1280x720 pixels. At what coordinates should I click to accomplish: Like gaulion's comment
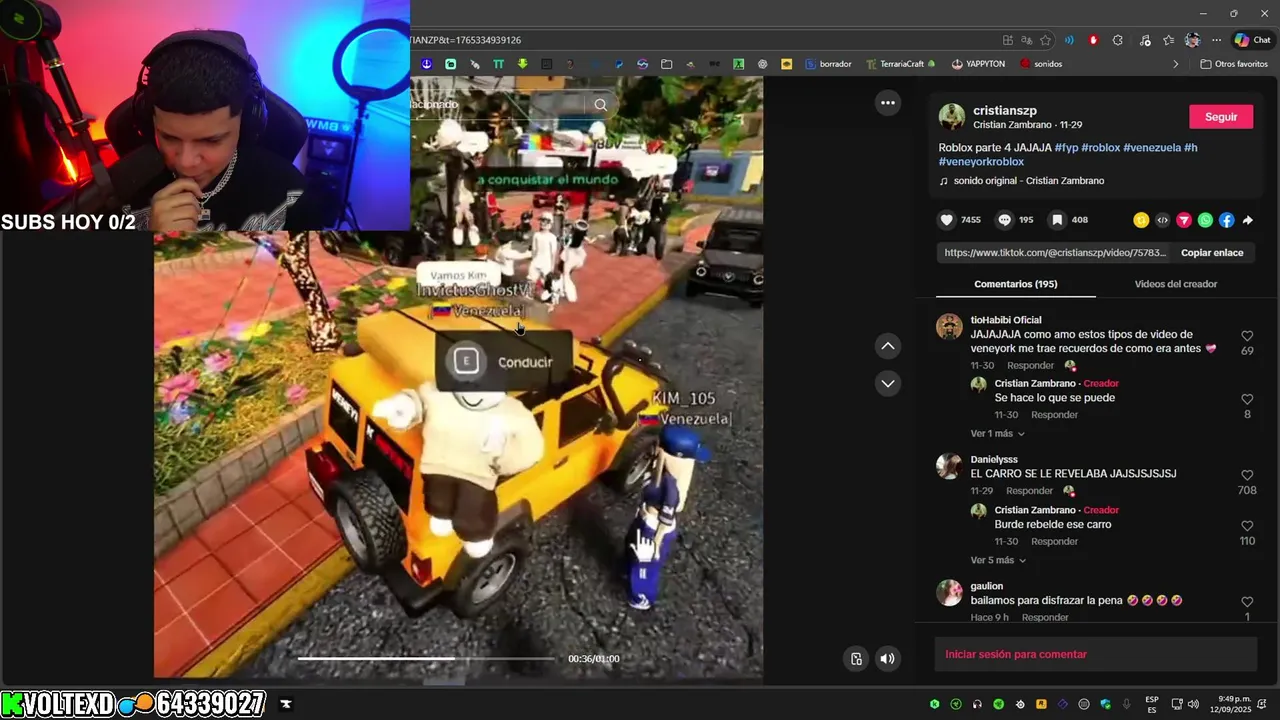pyautogui.click(x=1247, y=602)
